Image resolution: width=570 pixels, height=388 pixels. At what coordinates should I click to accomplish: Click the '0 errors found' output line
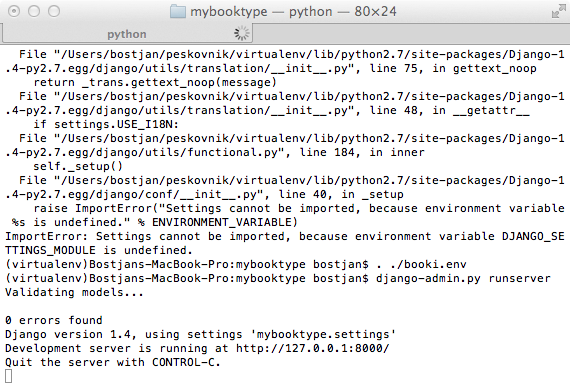tap(54, 320)
